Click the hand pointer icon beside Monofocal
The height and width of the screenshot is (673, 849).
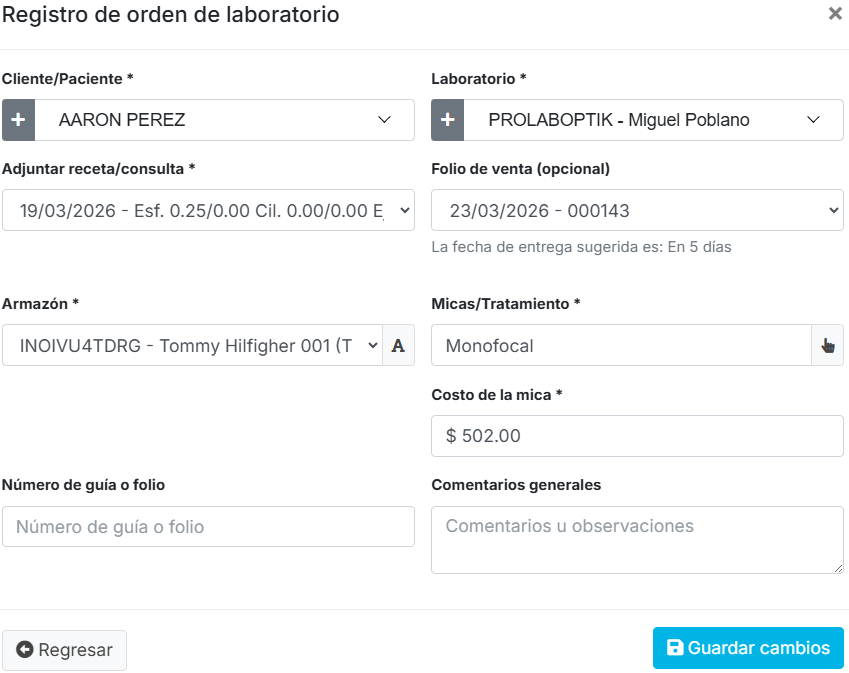pyautogui.click(x=827, y=346)
